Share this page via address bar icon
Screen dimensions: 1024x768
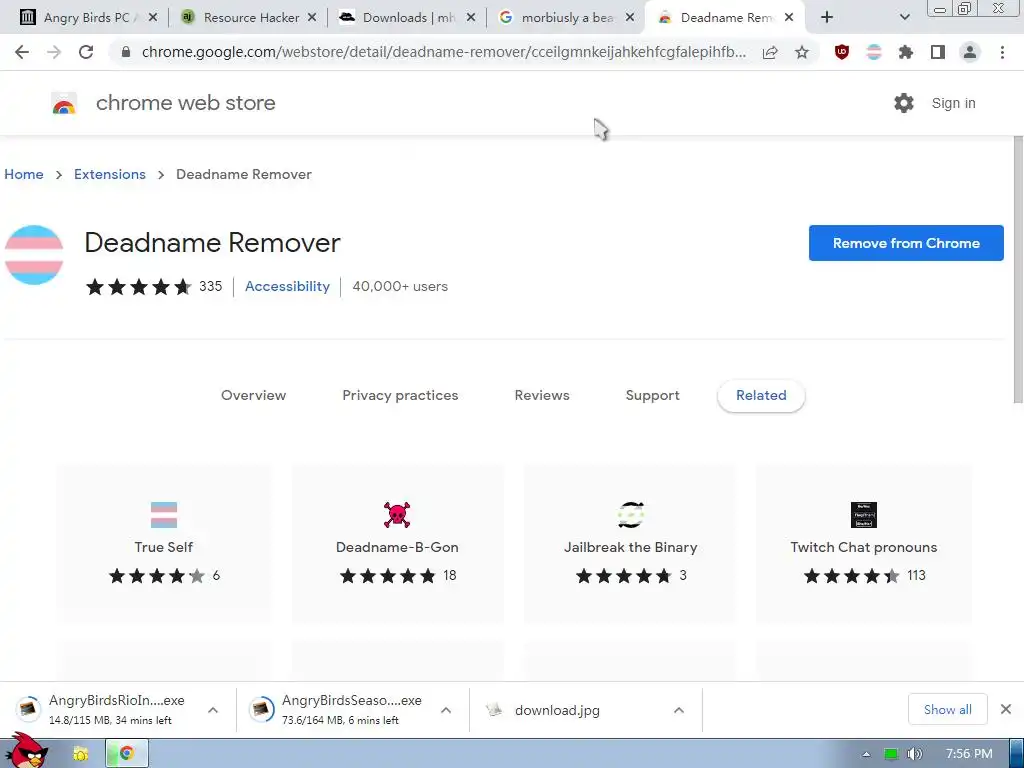coord(770,52)
